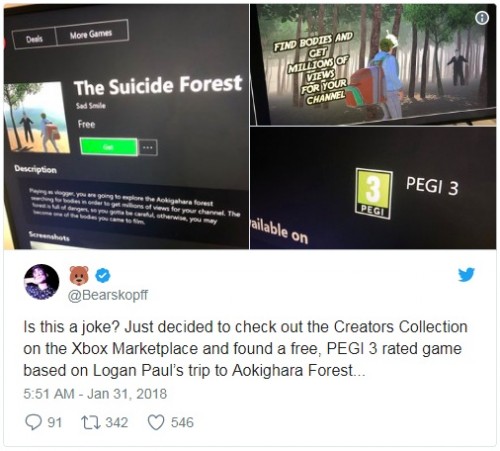Click the PEGI 3 rating badge

point(374,193)
